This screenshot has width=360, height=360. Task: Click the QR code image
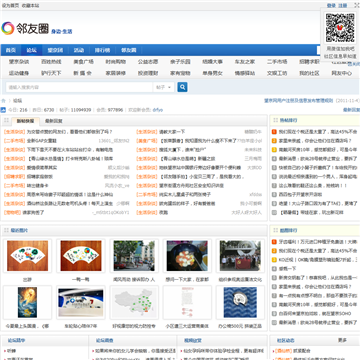pyautogui.click(x=340, y=28)
